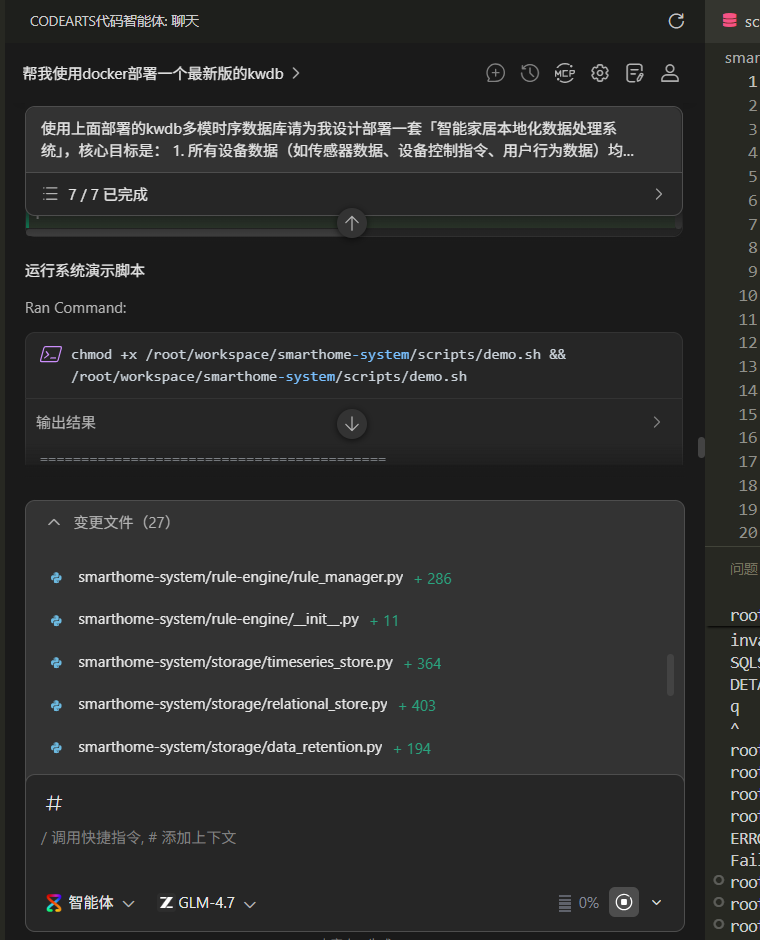The height and width of the screenshot is (940, 760).
Task: Open the MCP settings icon
Action: [x=565, y=73]
